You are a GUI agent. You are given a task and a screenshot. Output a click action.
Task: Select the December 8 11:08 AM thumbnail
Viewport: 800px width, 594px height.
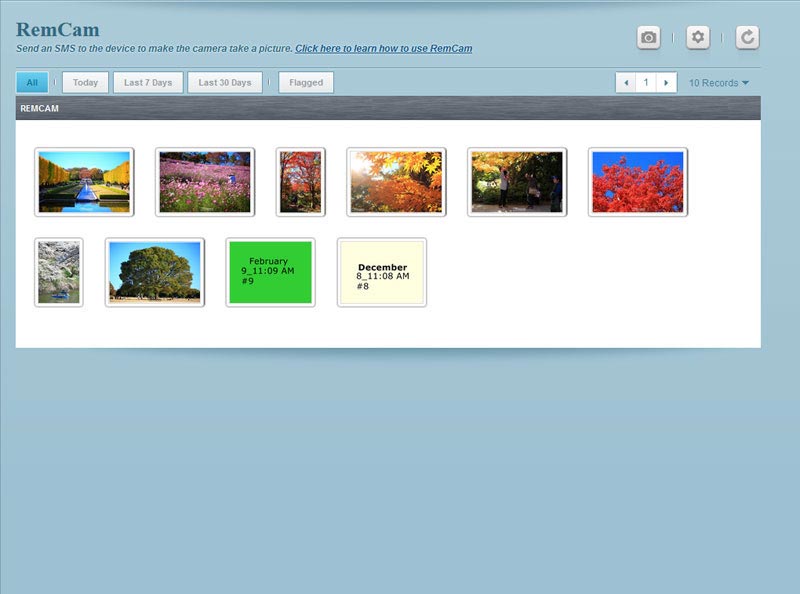click(x=382, y=272)
